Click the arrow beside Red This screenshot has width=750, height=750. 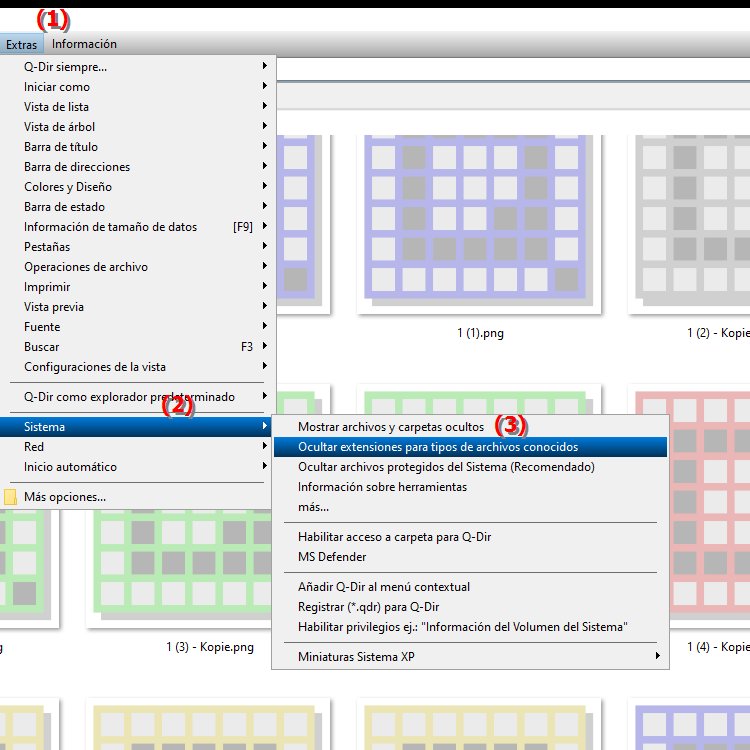tap(265, 446)
